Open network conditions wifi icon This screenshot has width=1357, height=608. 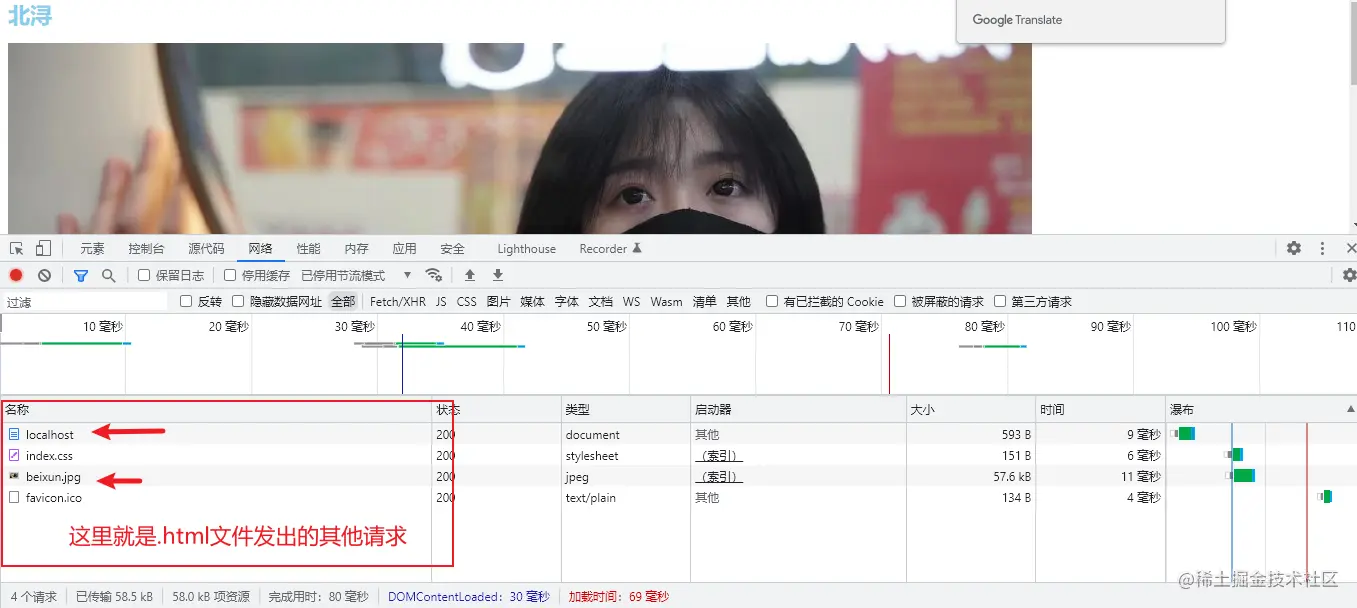click(433, 275)
